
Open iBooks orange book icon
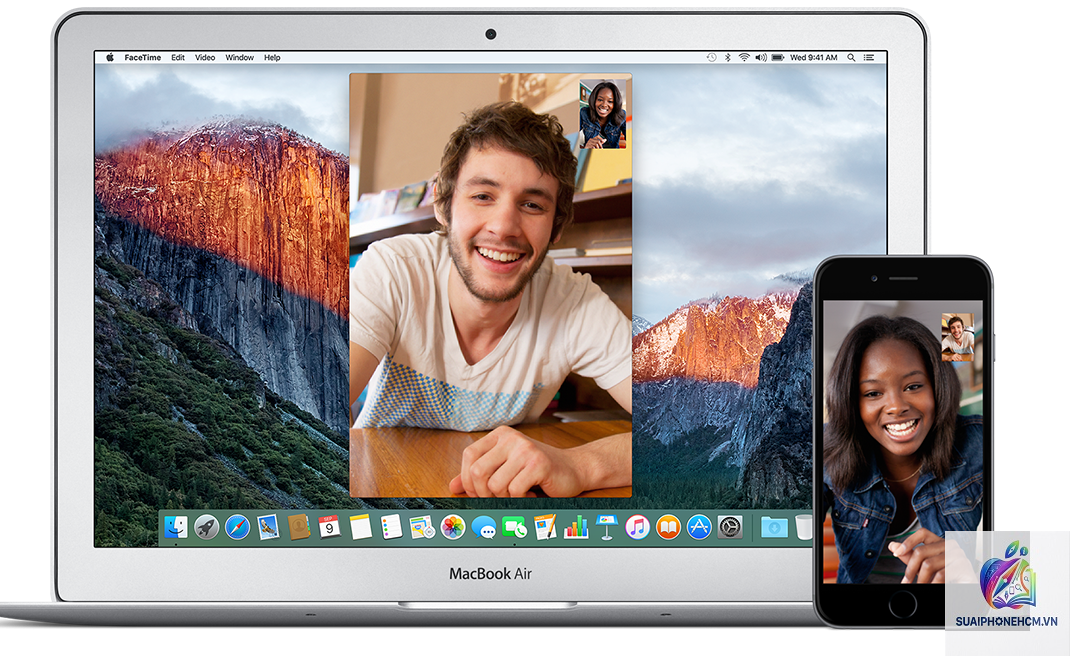coord(668,527)
